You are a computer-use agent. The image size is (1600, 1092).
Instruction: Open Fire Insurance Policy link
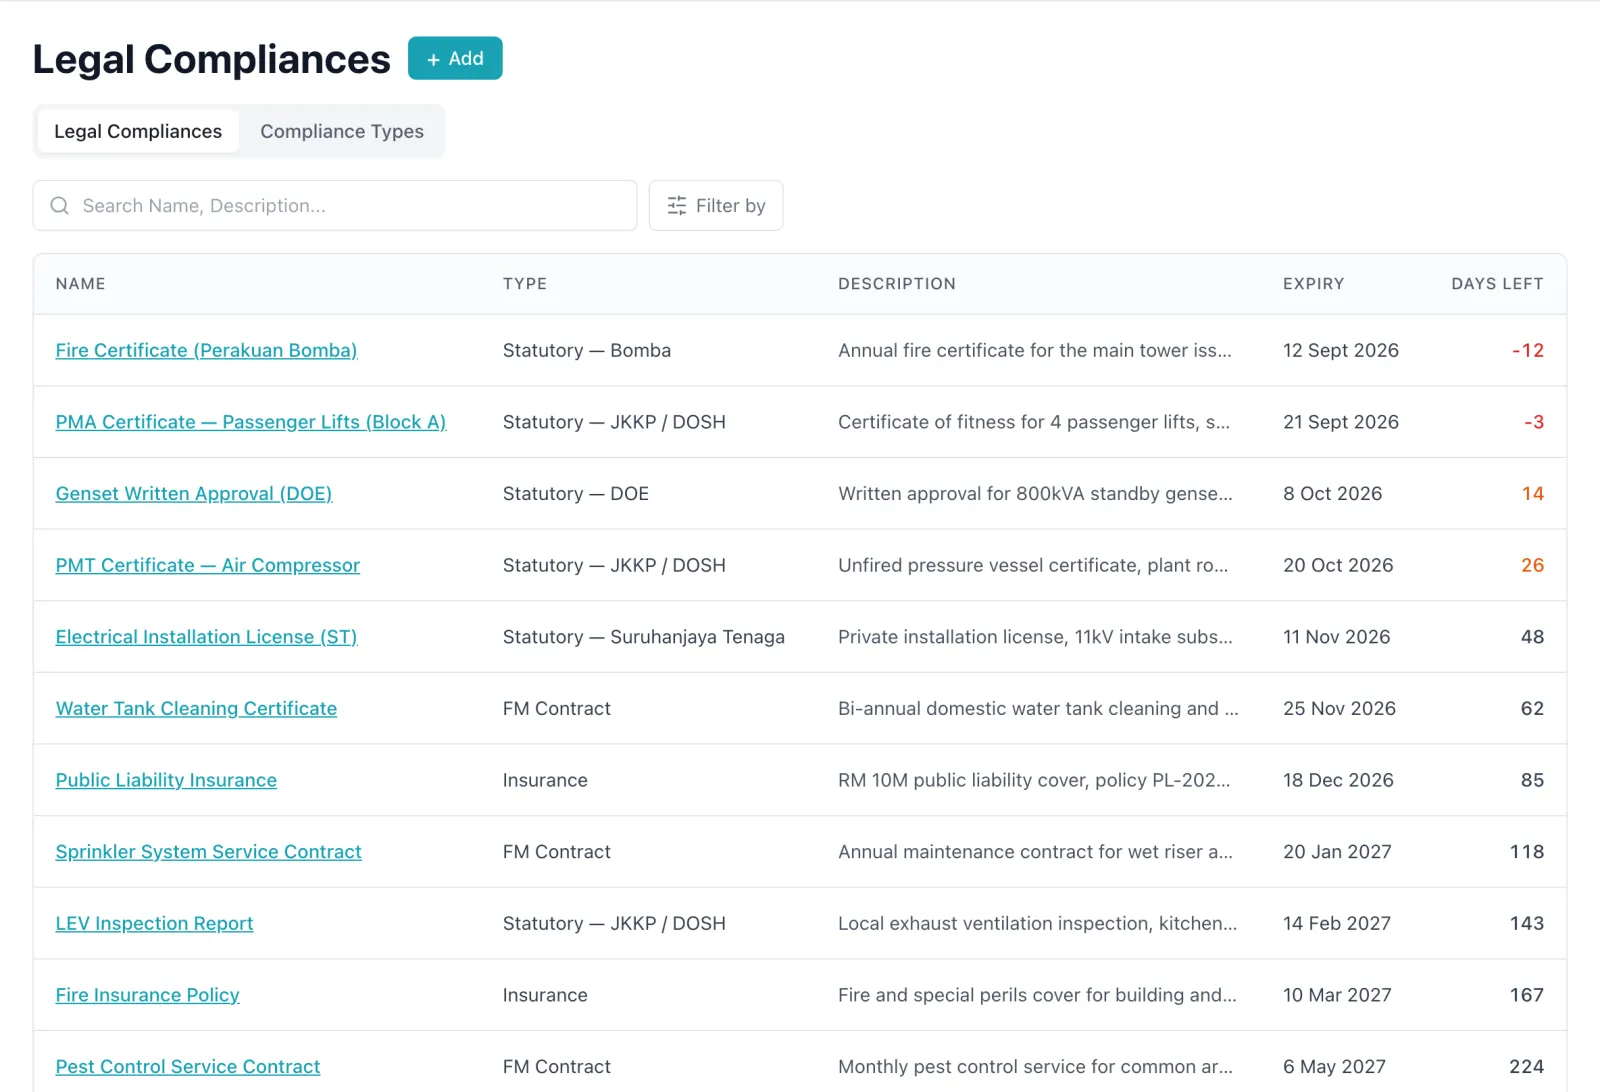coord(147,995)
